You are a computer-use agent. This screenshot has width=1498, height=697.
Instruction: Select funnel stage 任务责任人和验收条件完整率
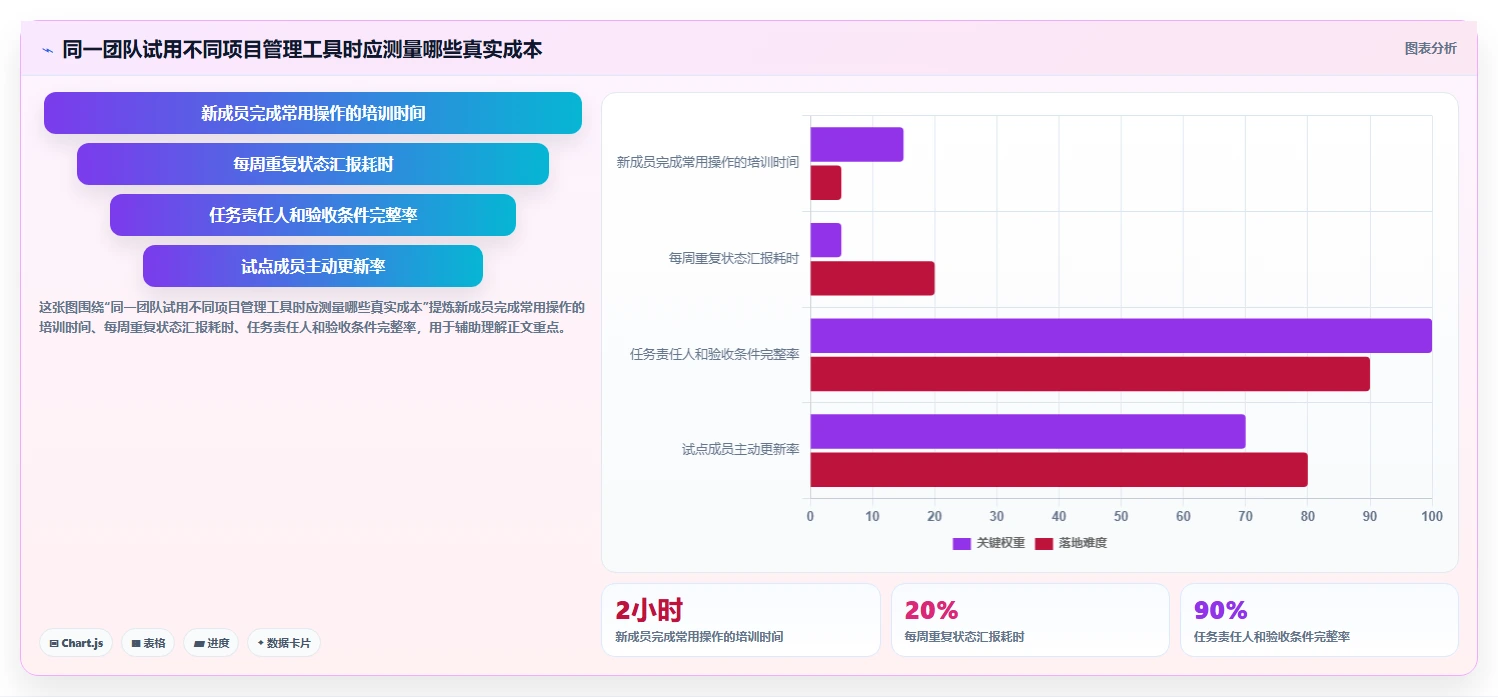(313, 215)
